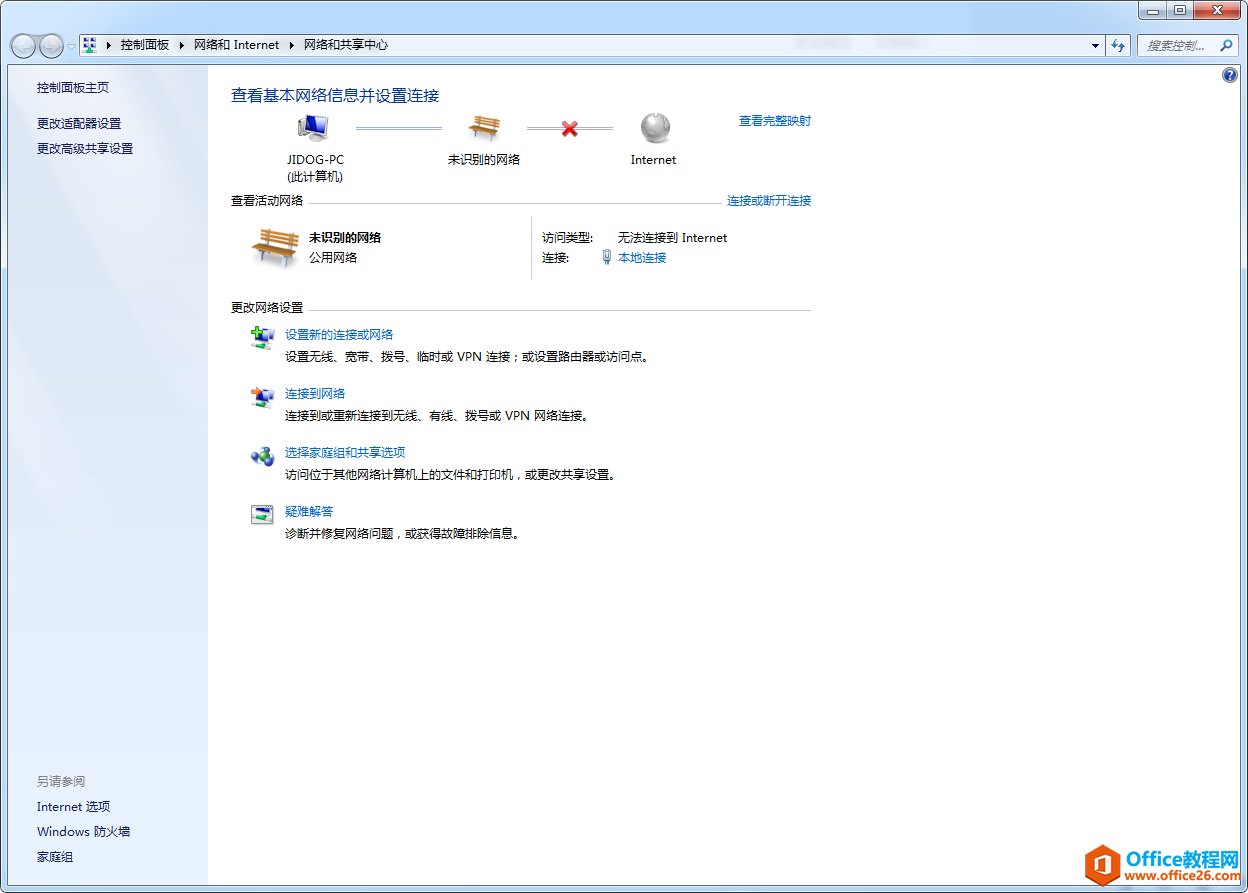Expand the arrow after 网络和 Internet breadcrumb
Viewport: 1248px width, 893px height.
pos(292,45)
